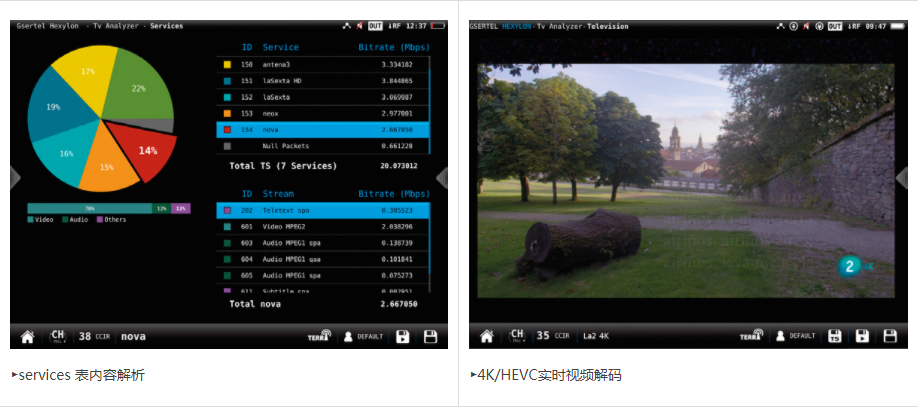The image size is (918, 407).
Task: Select the Video MPEG2 stream row
Action: 322,227
